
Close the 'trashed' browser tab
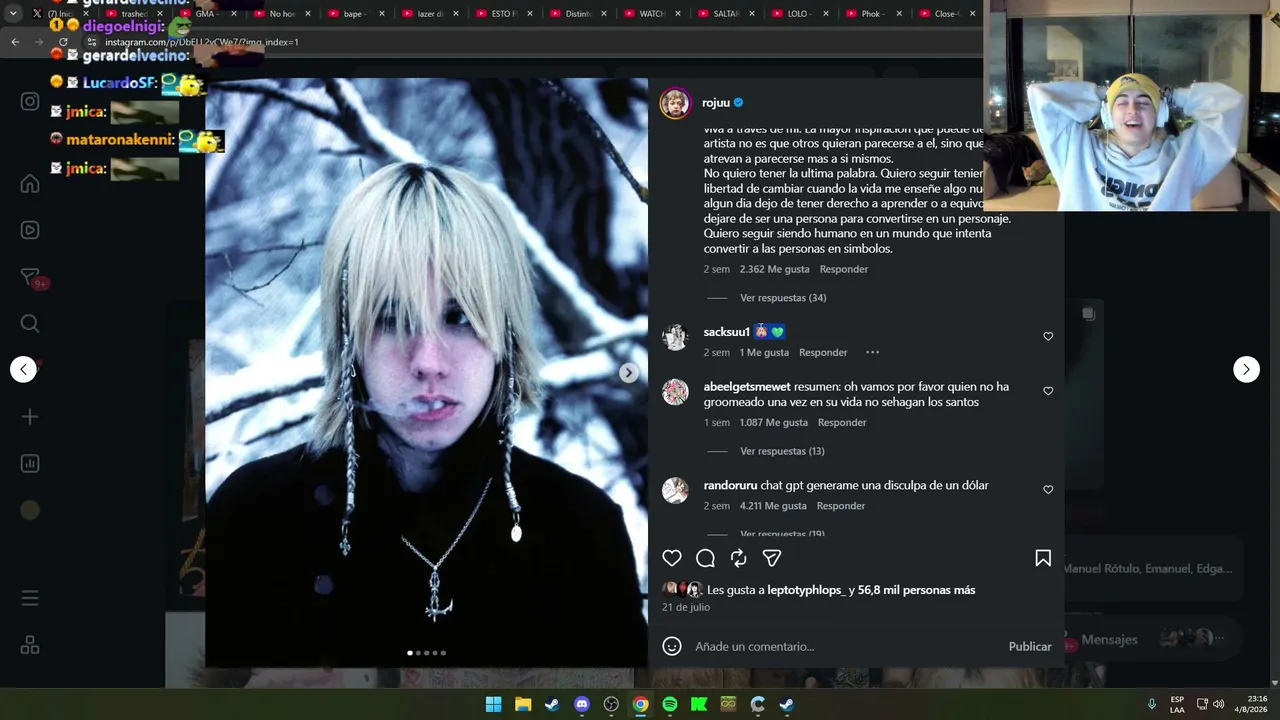point(160,14)
